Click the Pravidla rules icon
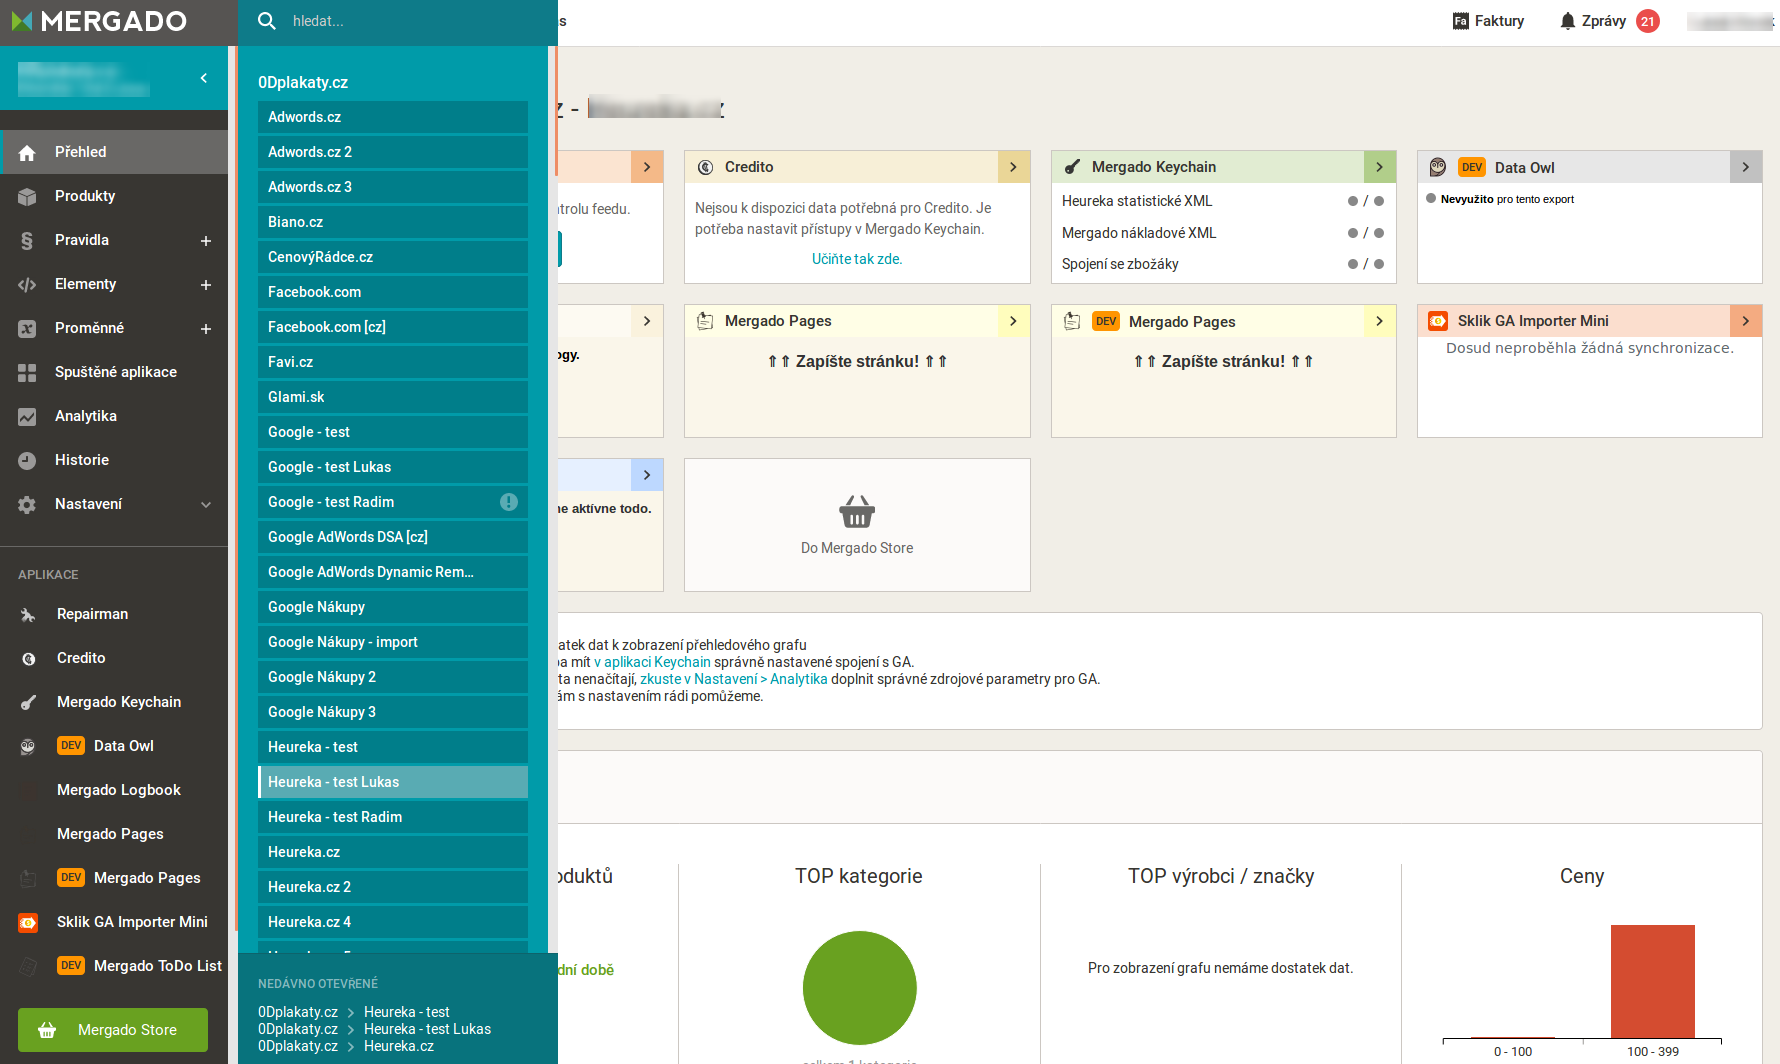Viewport: 1780px width, 1064px height. [x=27, y=241]
